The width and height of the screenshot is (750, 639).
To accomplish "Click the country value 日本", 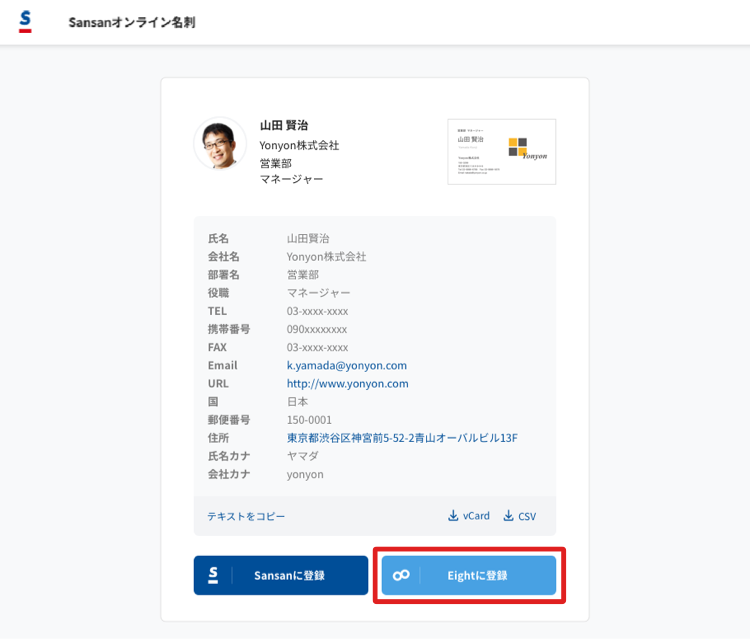I will tap(298, 402).
